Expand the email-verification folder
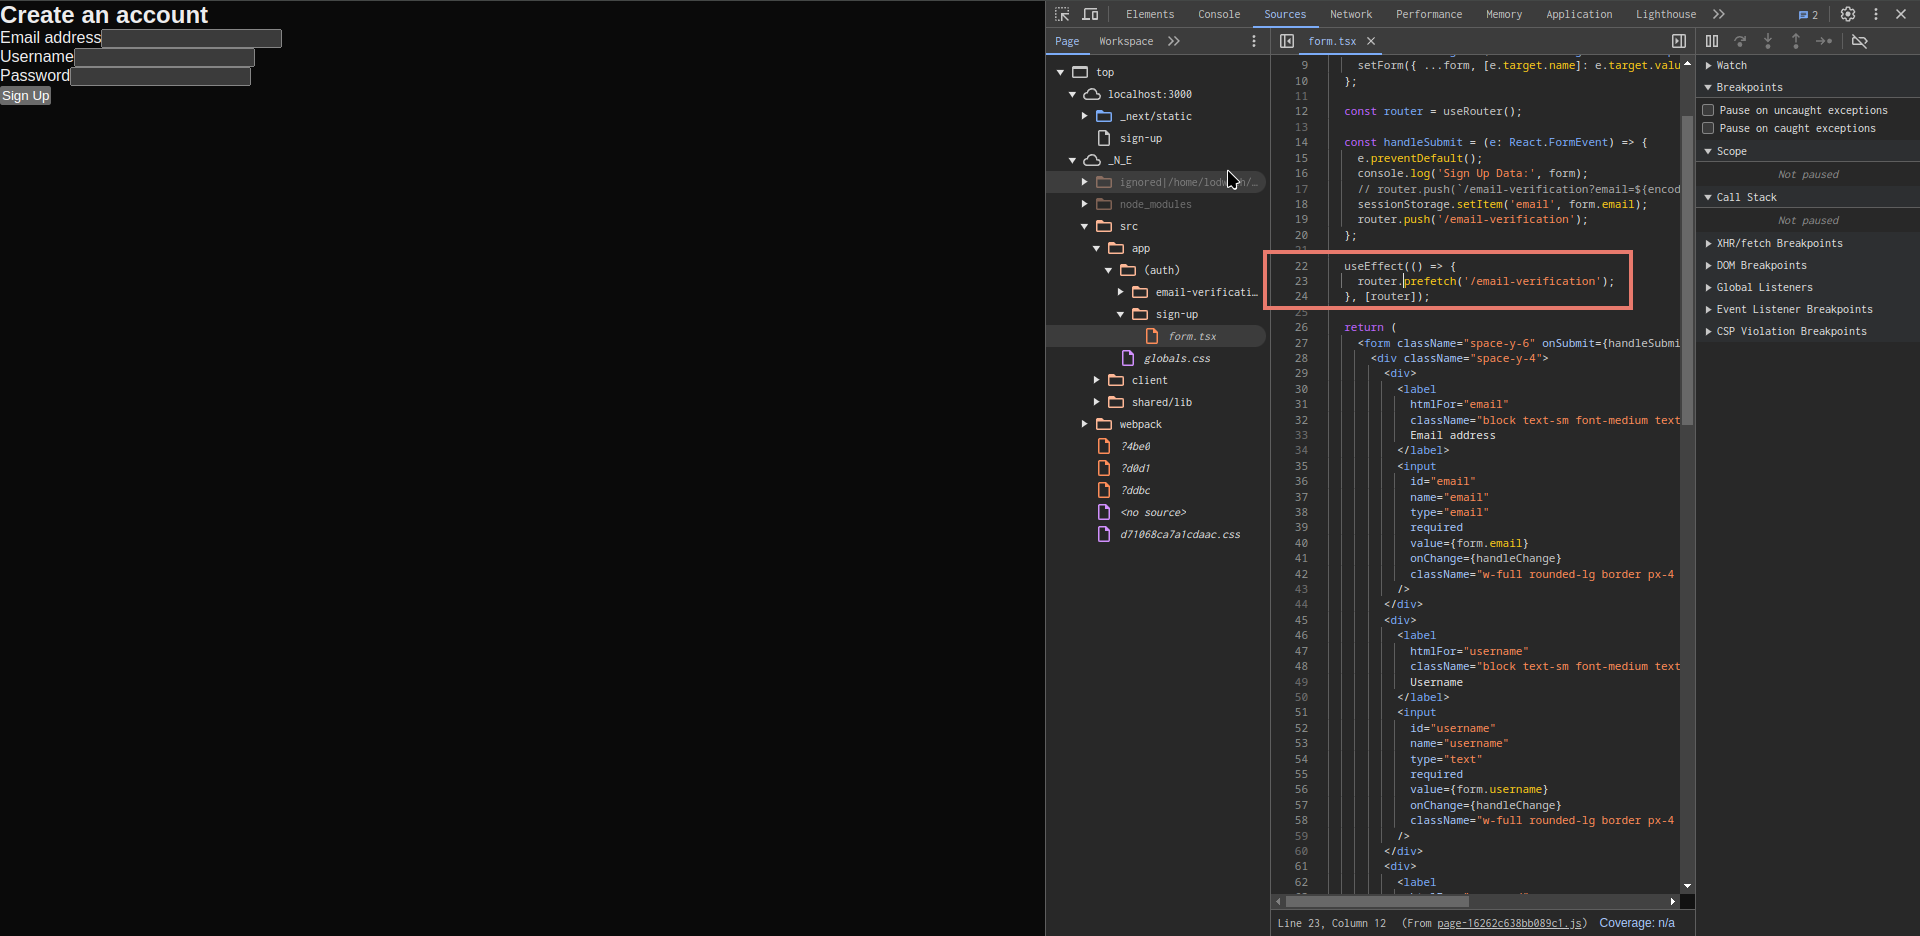 1121,292
